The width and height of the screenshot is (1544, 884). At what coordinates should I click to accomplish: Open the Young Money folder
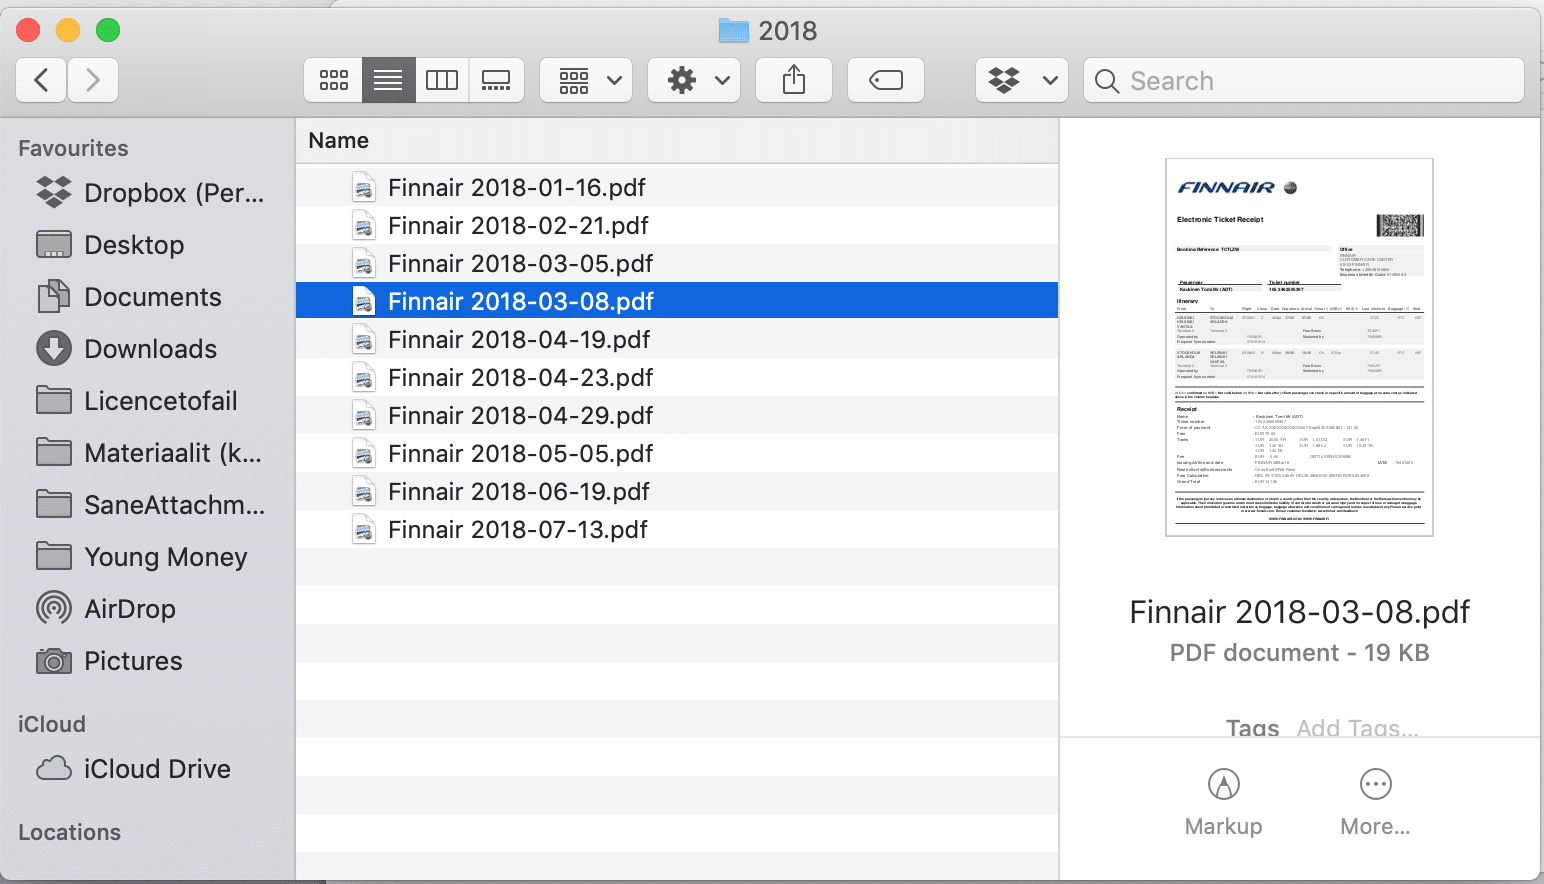[x=142, y=557]
